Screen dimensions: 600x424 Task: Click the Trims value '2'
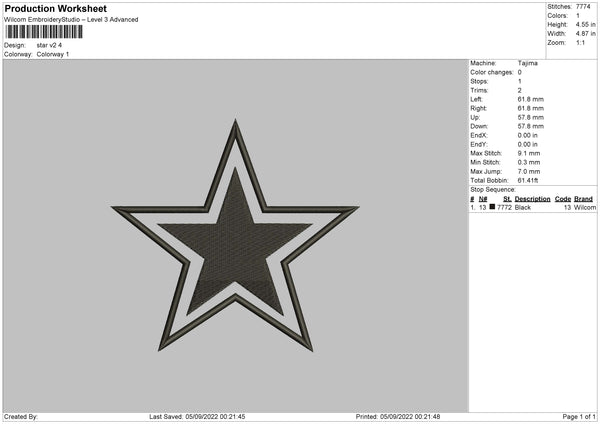point(520,90)
